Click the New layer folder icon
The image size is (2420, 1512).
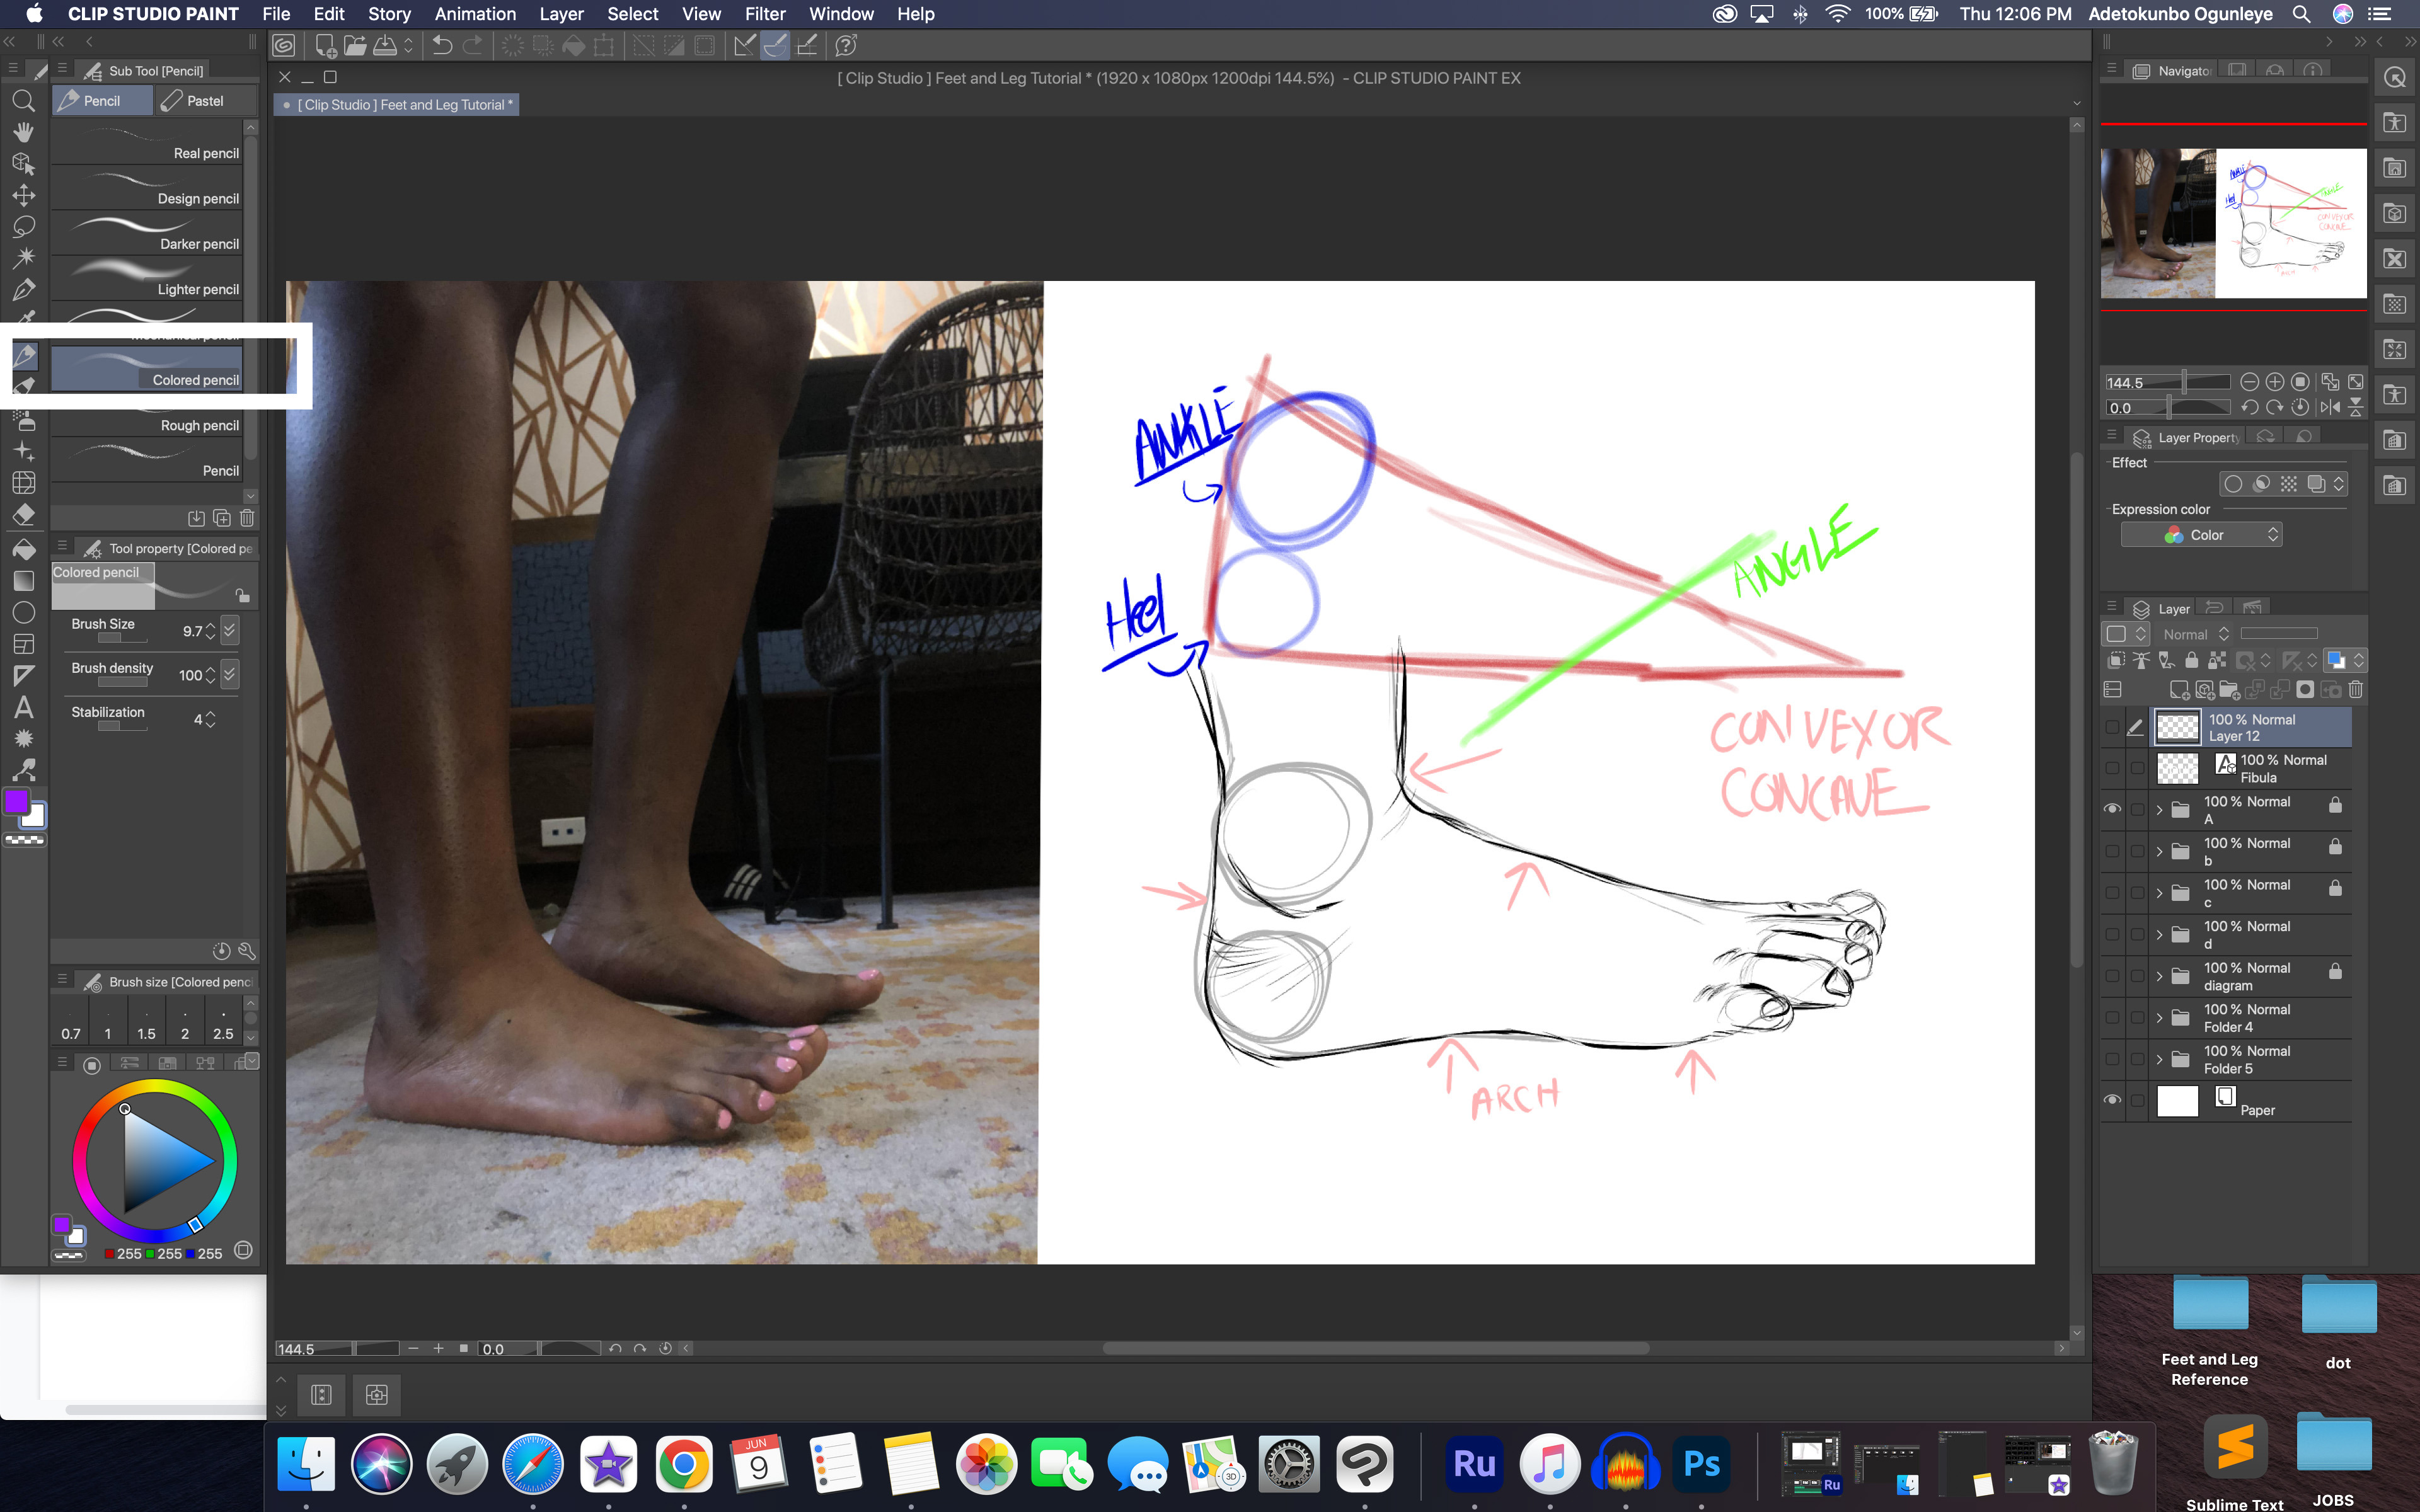click(2231, 690)
